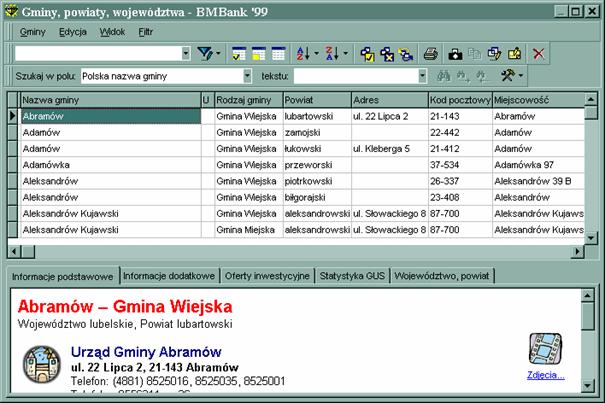The width and height of the screenshot is (605, 403).
Task: Click the 'U' column header
Action: click(208, 100)
